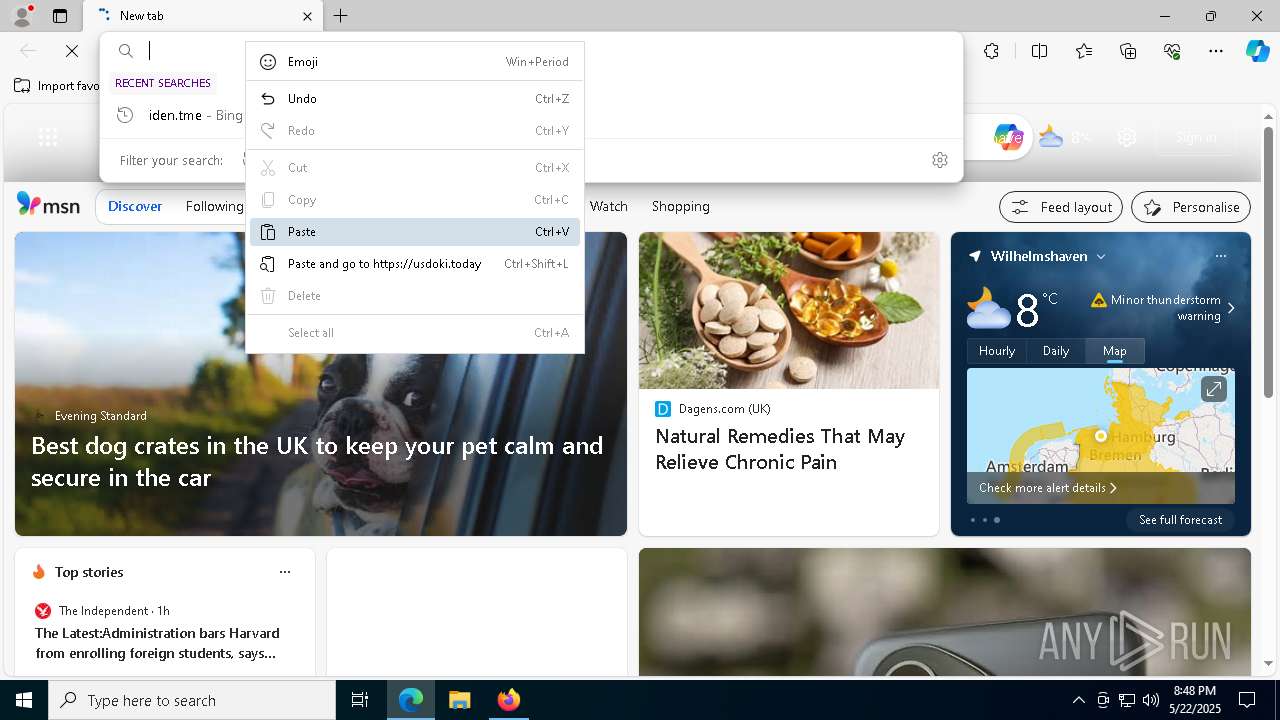
Task: Open the Copilot logo near search
Action: (x=1008, y=137)
